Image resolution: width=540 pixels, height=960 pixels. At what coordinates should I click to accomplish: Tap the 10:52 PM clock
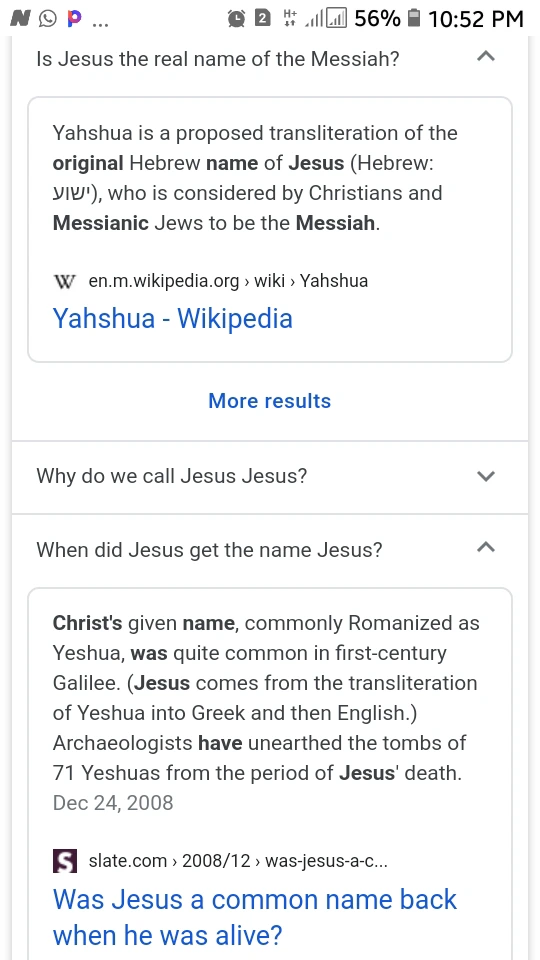coord(476,19)
